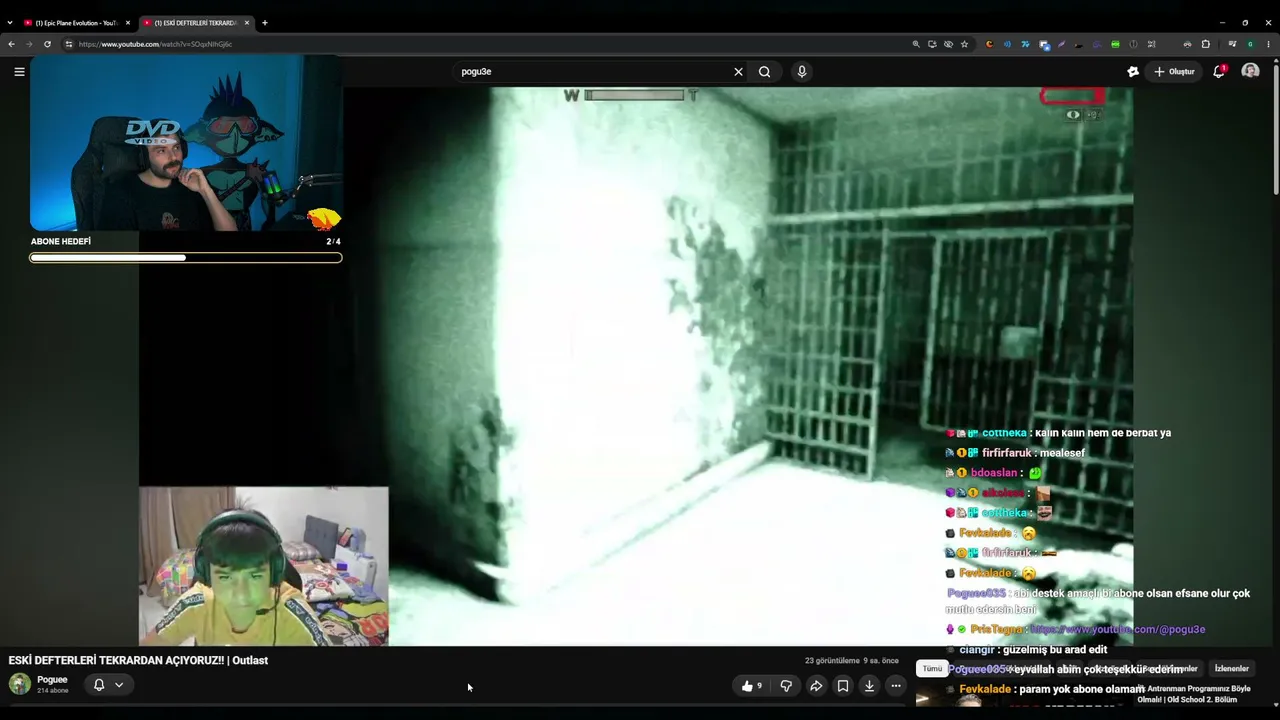
Task: Run the search with the magnifier button
Action: click(x=765, y=72)
